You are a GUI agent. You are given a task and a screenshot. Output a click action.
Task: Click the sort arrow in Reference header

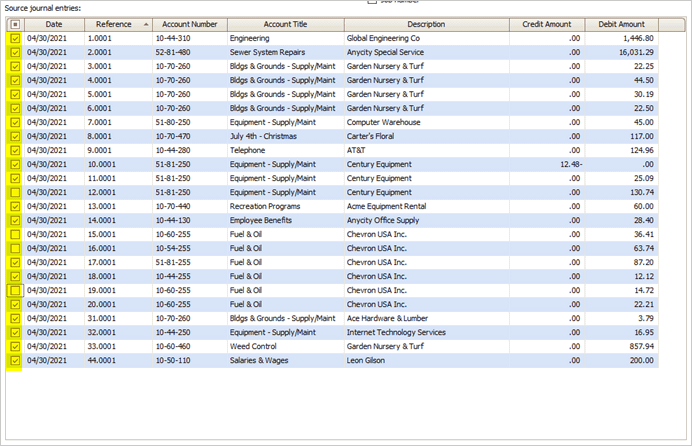[146, 25]
